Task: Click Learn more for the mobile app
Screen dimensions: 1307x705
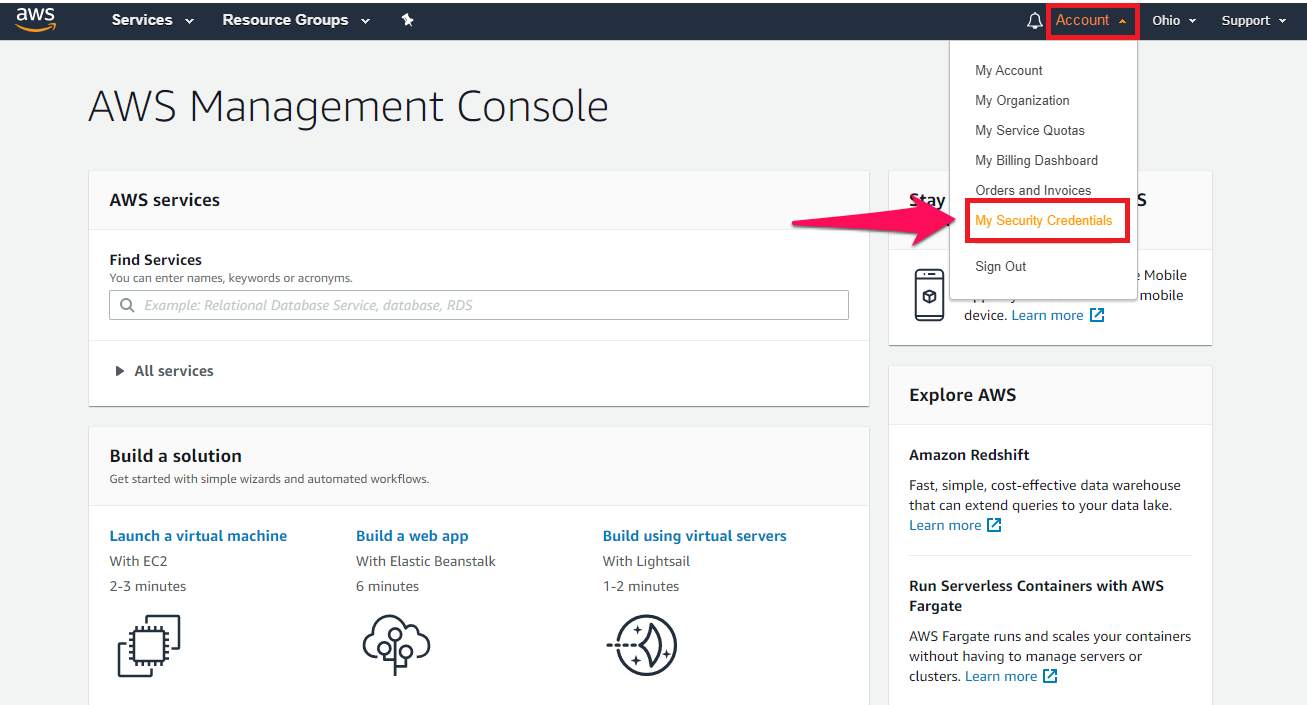Action: point(1048,315)
